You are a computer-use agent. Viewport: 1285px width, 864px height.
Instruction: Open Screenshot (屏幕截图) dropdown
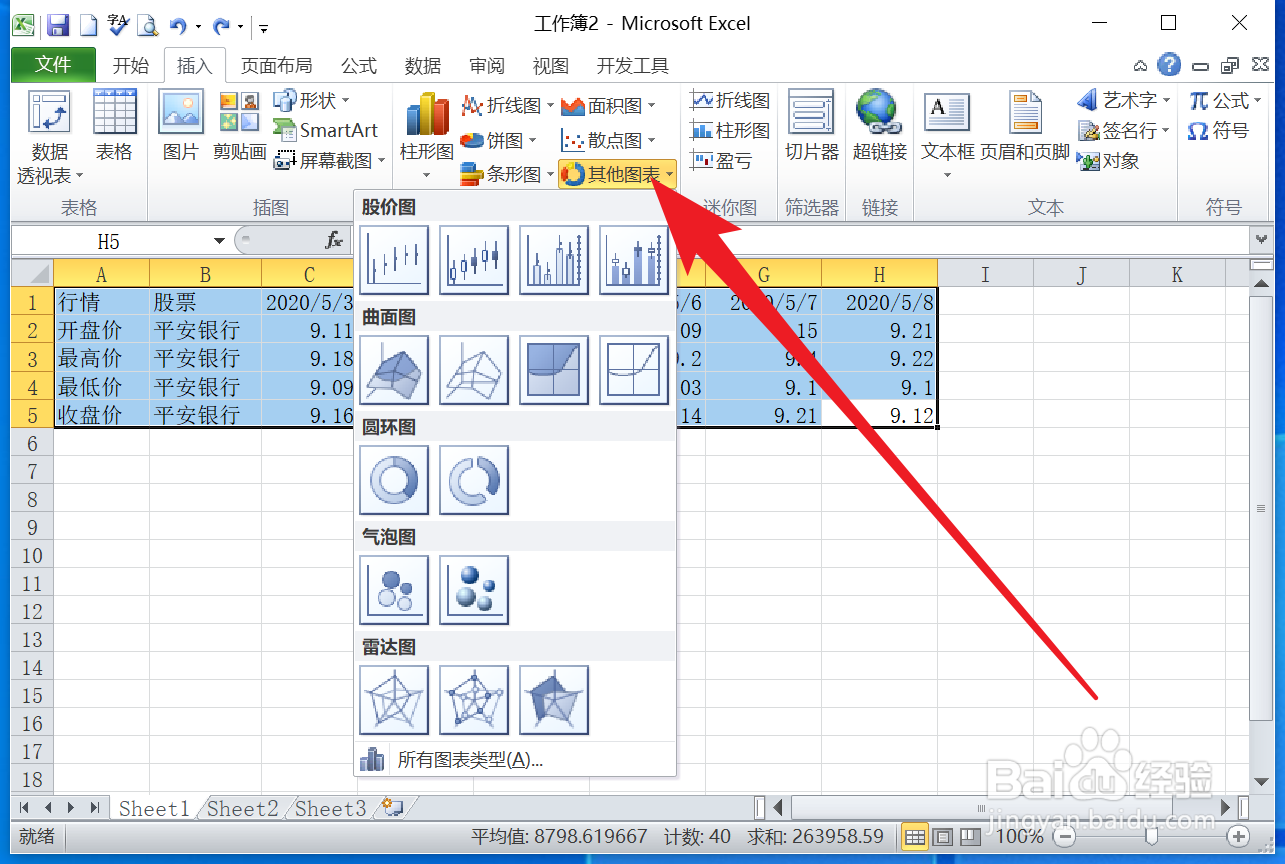tap(329, 160)
